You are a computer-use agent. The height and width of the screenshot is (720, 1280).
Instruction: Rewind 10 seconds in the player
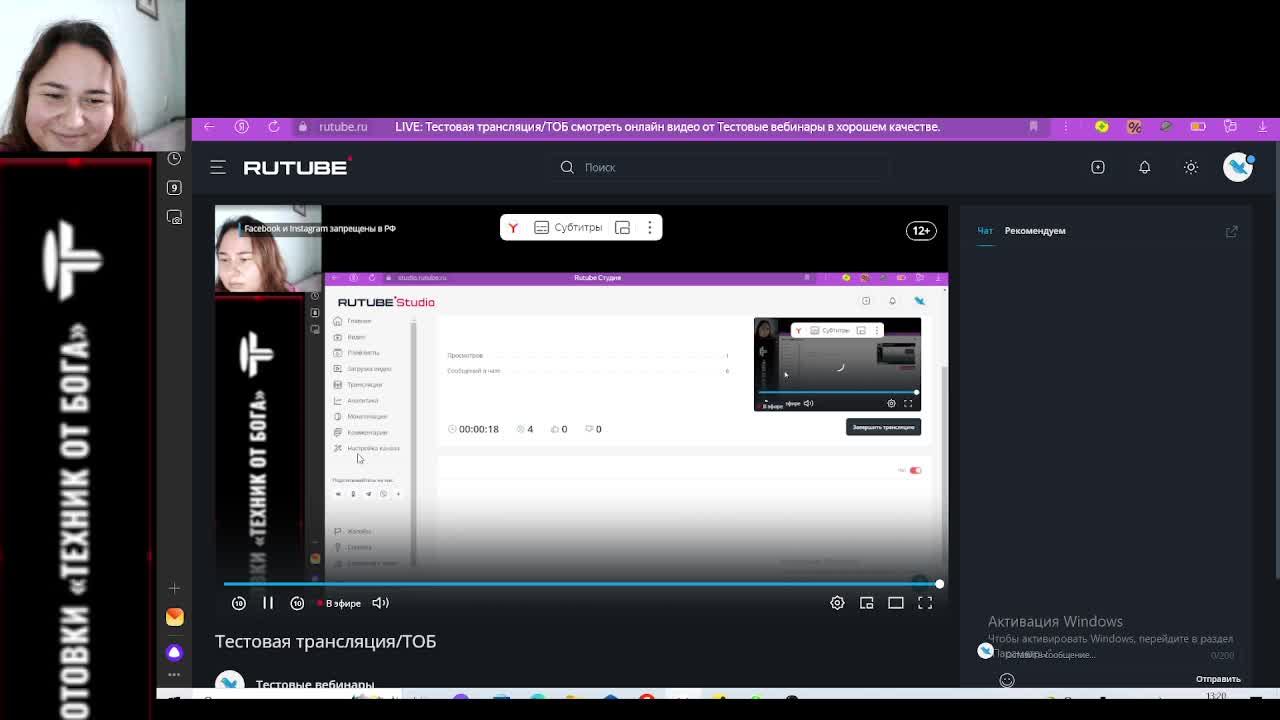[239, 603]
